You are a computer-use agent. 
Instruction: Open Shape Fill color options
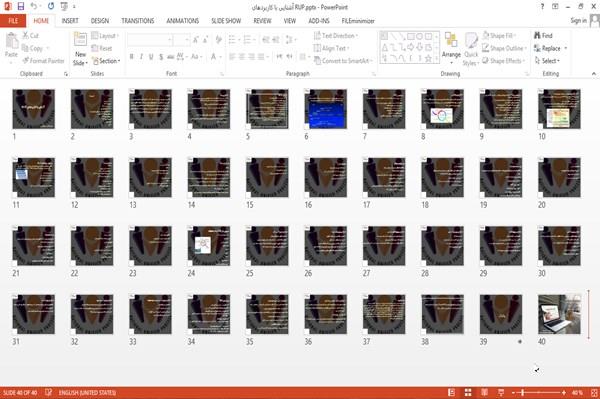pyautogui.click(x=499, y=36)
